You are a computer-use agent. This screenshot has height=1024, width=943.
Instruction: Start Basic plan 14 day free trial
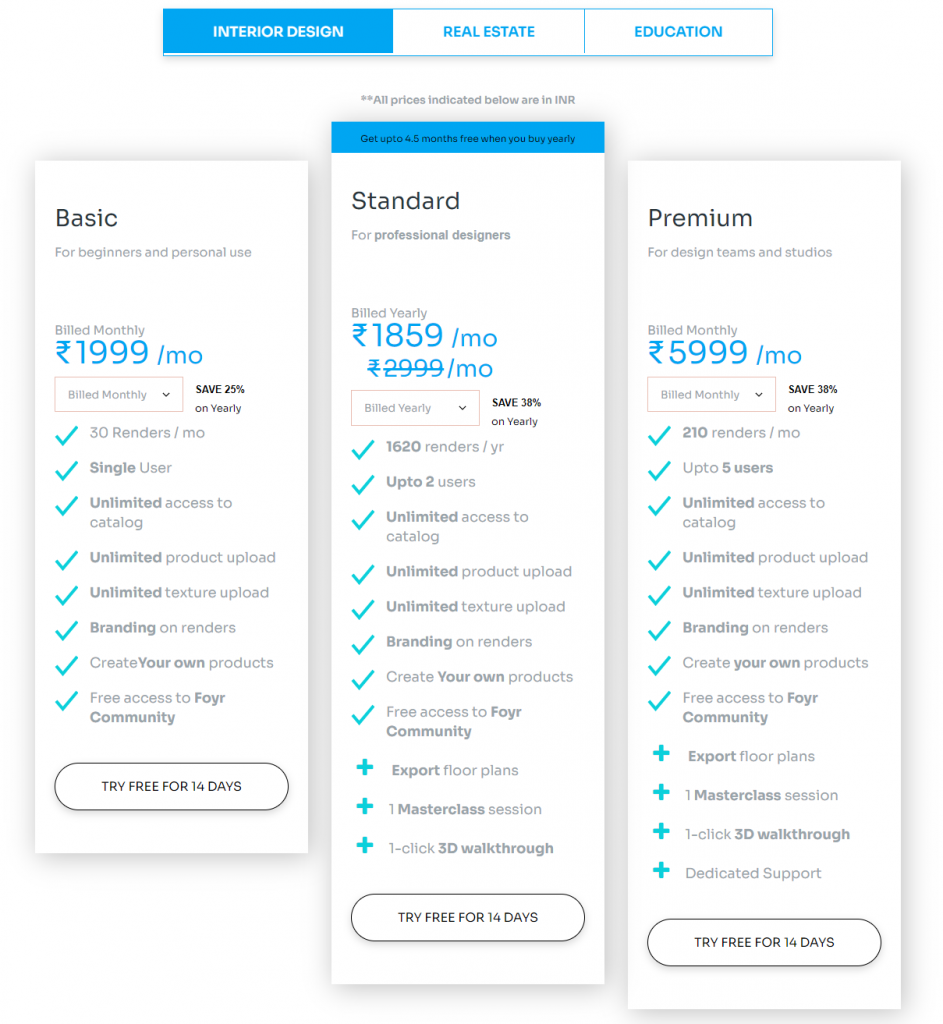(x=171, y=787)
